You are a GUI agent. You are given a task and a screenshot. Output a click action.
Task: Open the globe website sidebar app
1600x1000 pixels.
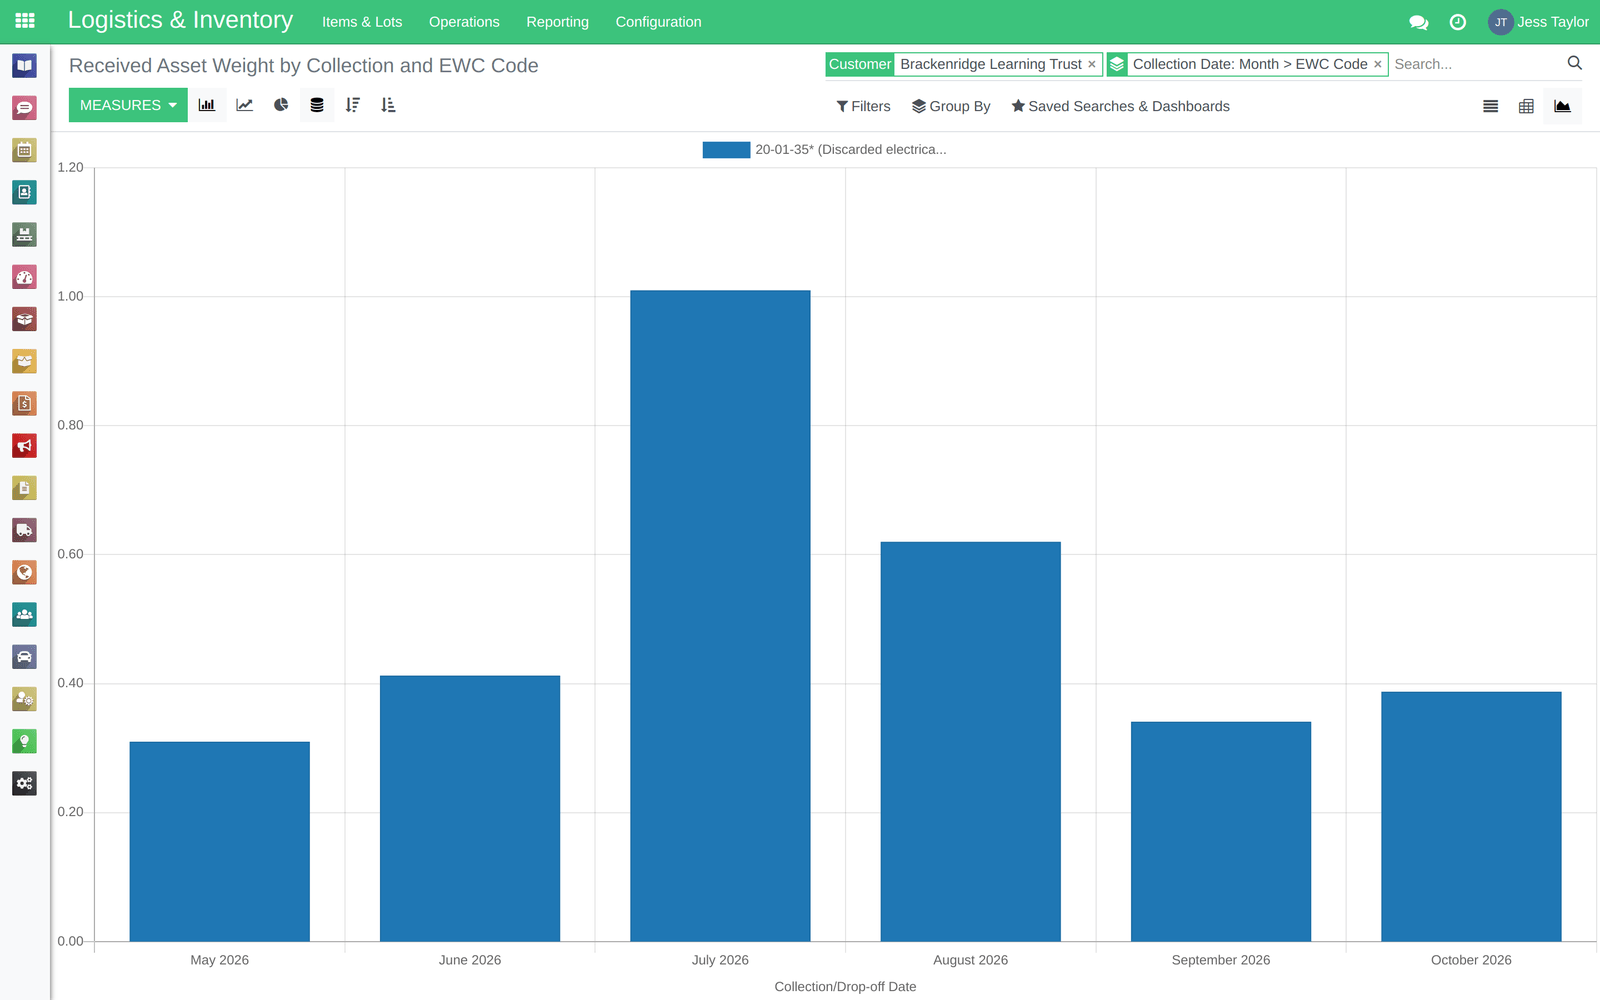point(25,572)
